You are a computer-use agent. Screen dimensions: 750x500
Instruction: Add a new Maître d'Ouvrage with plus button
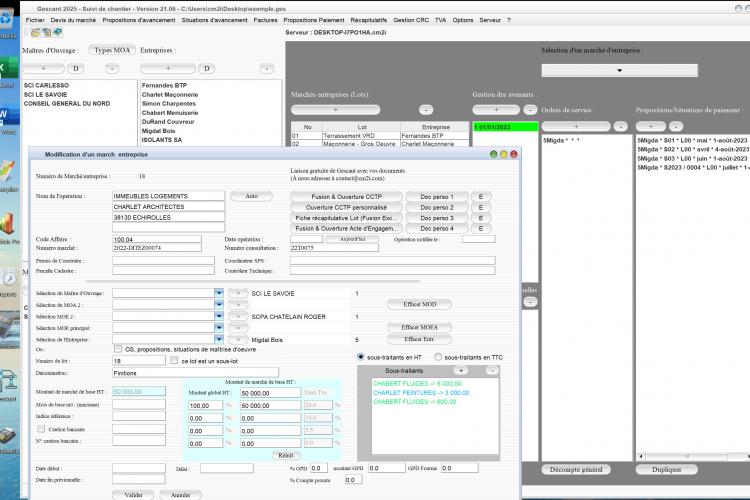43,68
